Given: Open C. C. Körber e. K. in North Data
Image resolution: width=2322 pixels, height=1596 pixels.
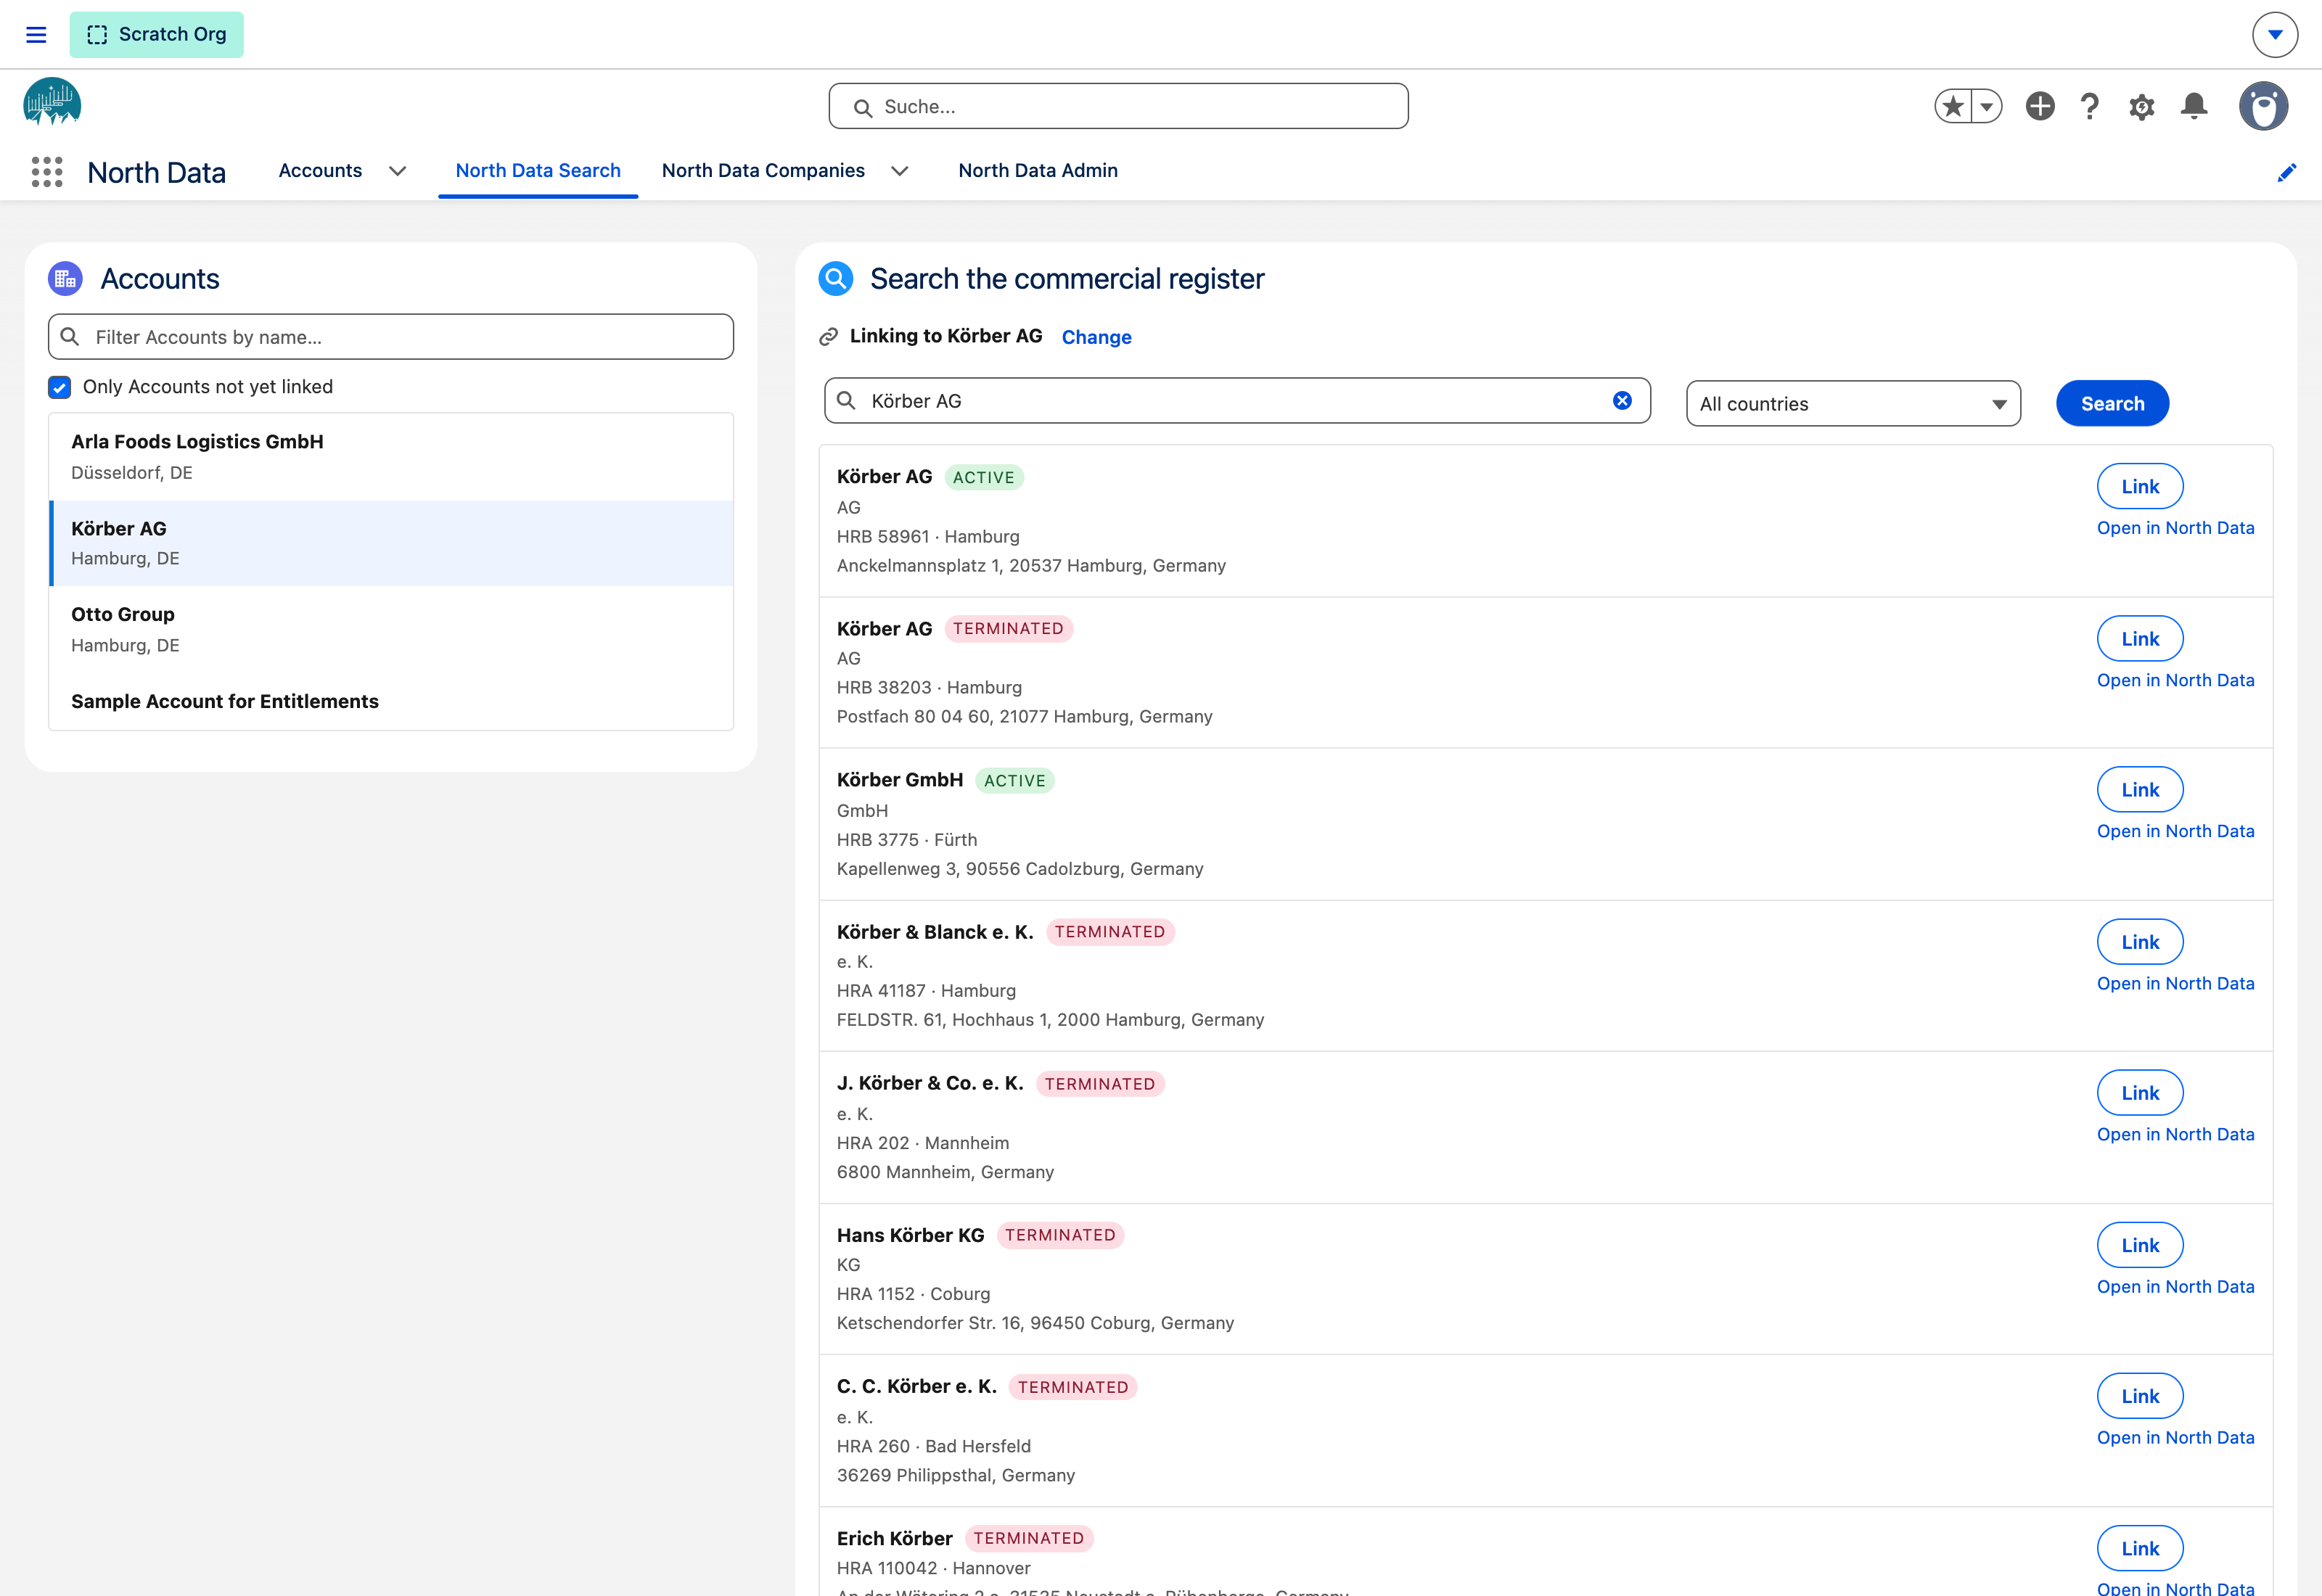Looking at the screenshot, I should coord(2175,1438).
